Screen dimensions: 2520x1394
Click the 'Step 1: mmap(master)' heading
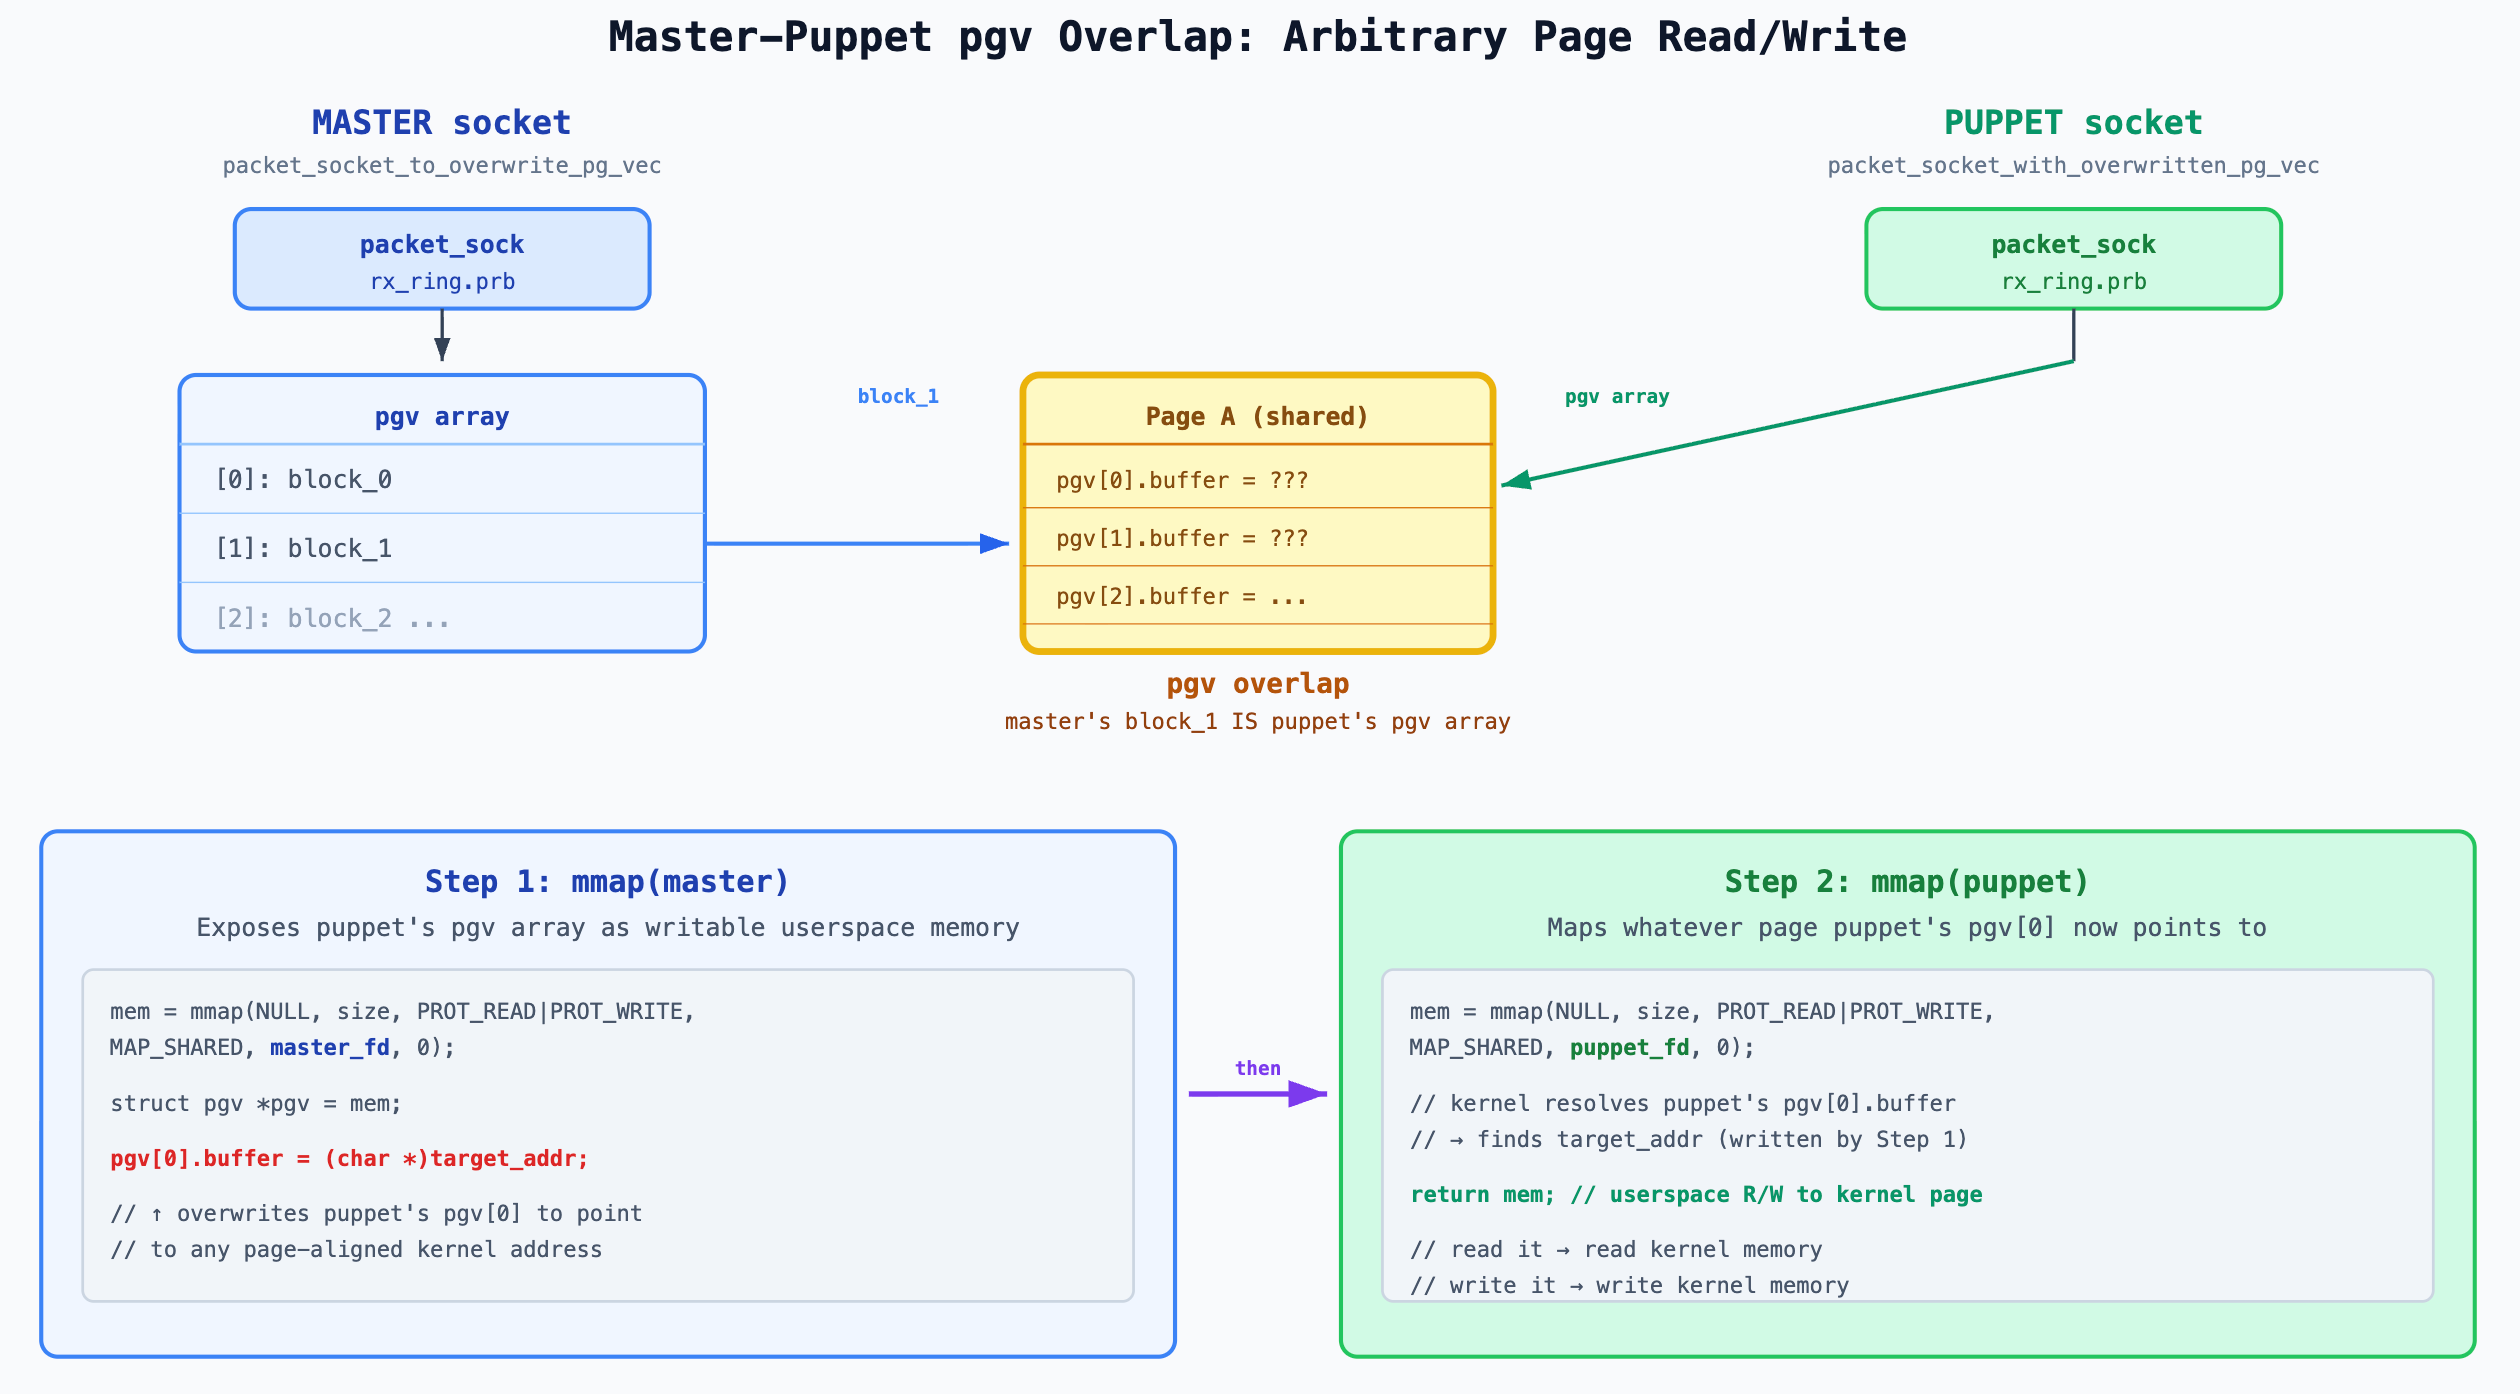click(x=607, y=881)
